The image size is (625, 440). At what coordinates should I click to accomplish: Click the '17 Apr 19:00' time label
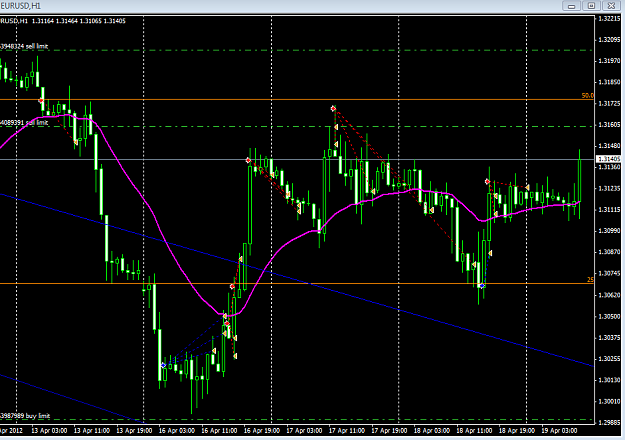(x=389, y=430)
